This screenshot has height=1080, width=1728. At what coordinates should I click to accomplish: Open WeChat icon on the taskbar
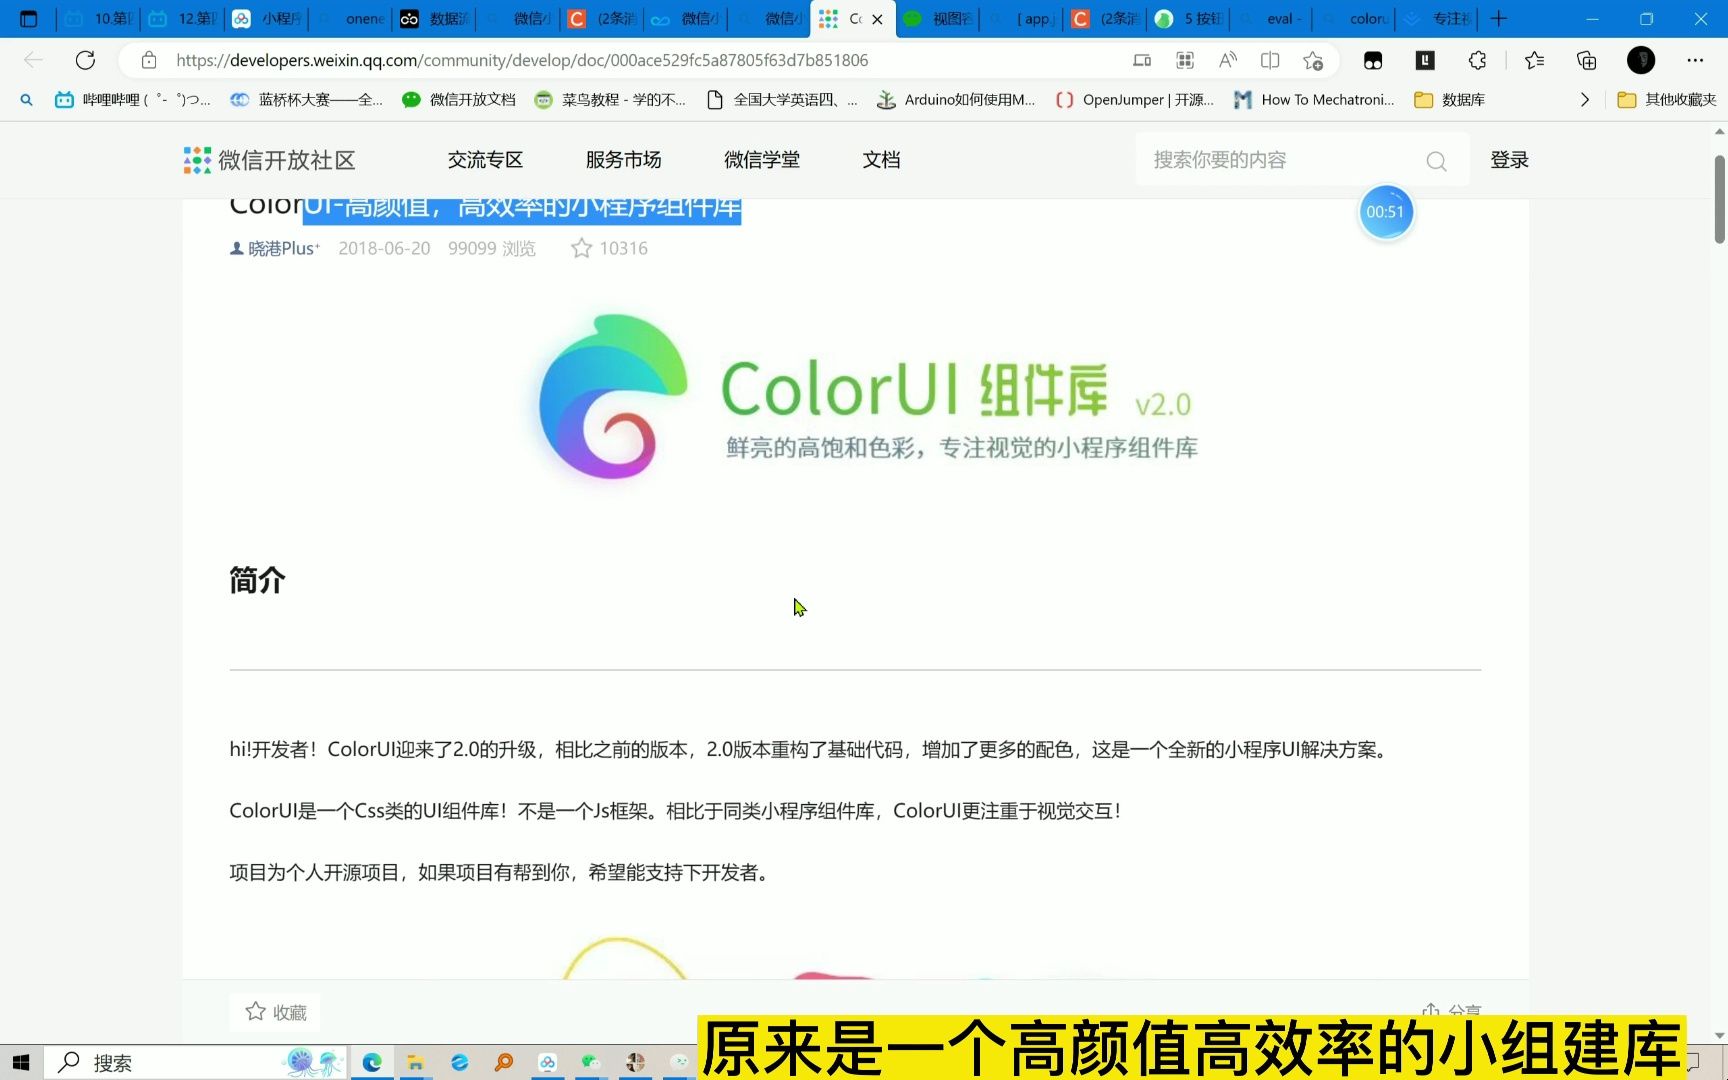(591, 1062)
